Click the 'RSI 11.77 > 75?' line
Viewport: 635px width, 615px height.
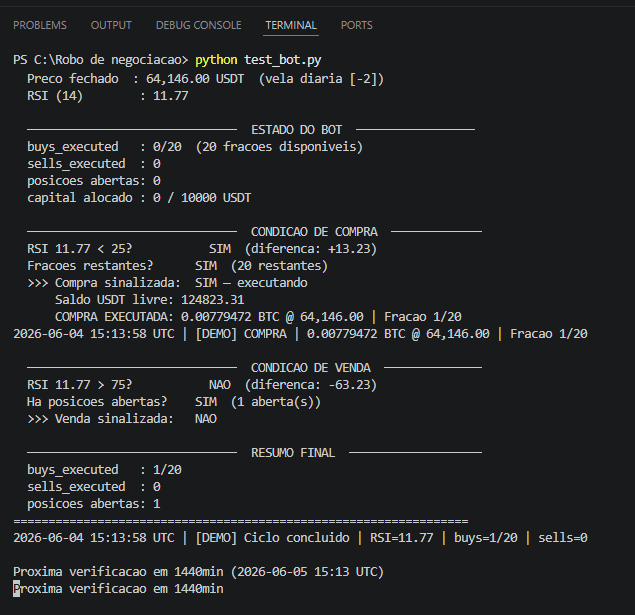tap(202, 385)
